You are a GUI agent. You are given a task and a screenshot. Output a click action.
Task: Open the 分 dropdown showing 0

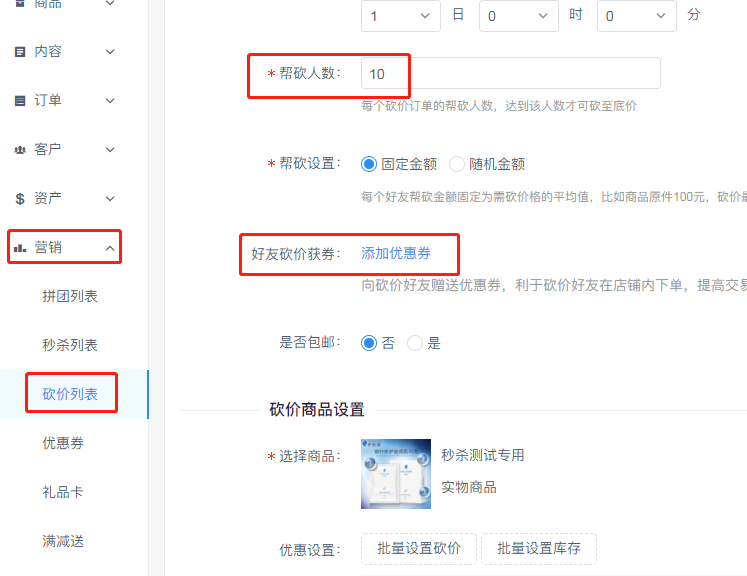point(636,16)
